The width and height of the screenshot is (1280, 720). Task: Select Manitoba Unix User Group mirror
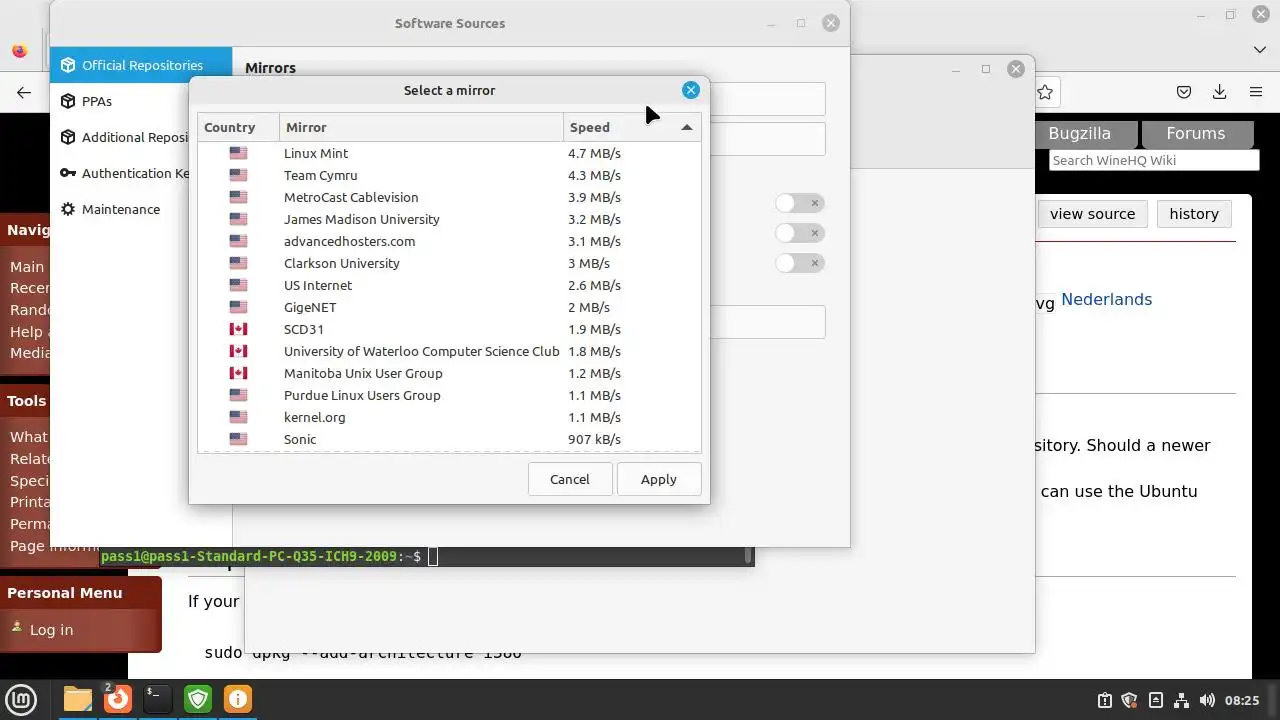pyautogui.click(x=449, y=373)
